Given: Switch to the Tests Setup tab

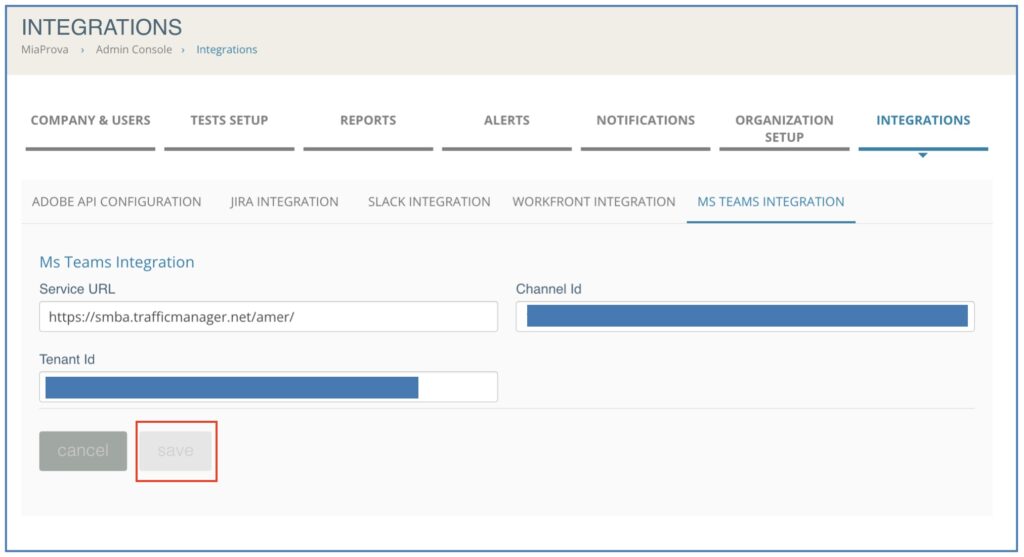Looking at the screenshot, I should (229, 121).
